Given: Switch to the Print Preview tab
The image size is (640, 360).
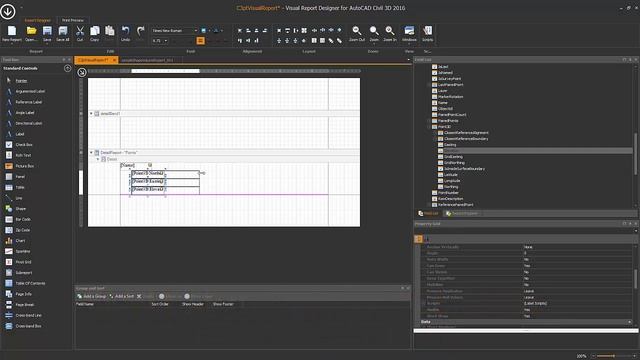Looking at the screenshot, I should click(73, 20).
